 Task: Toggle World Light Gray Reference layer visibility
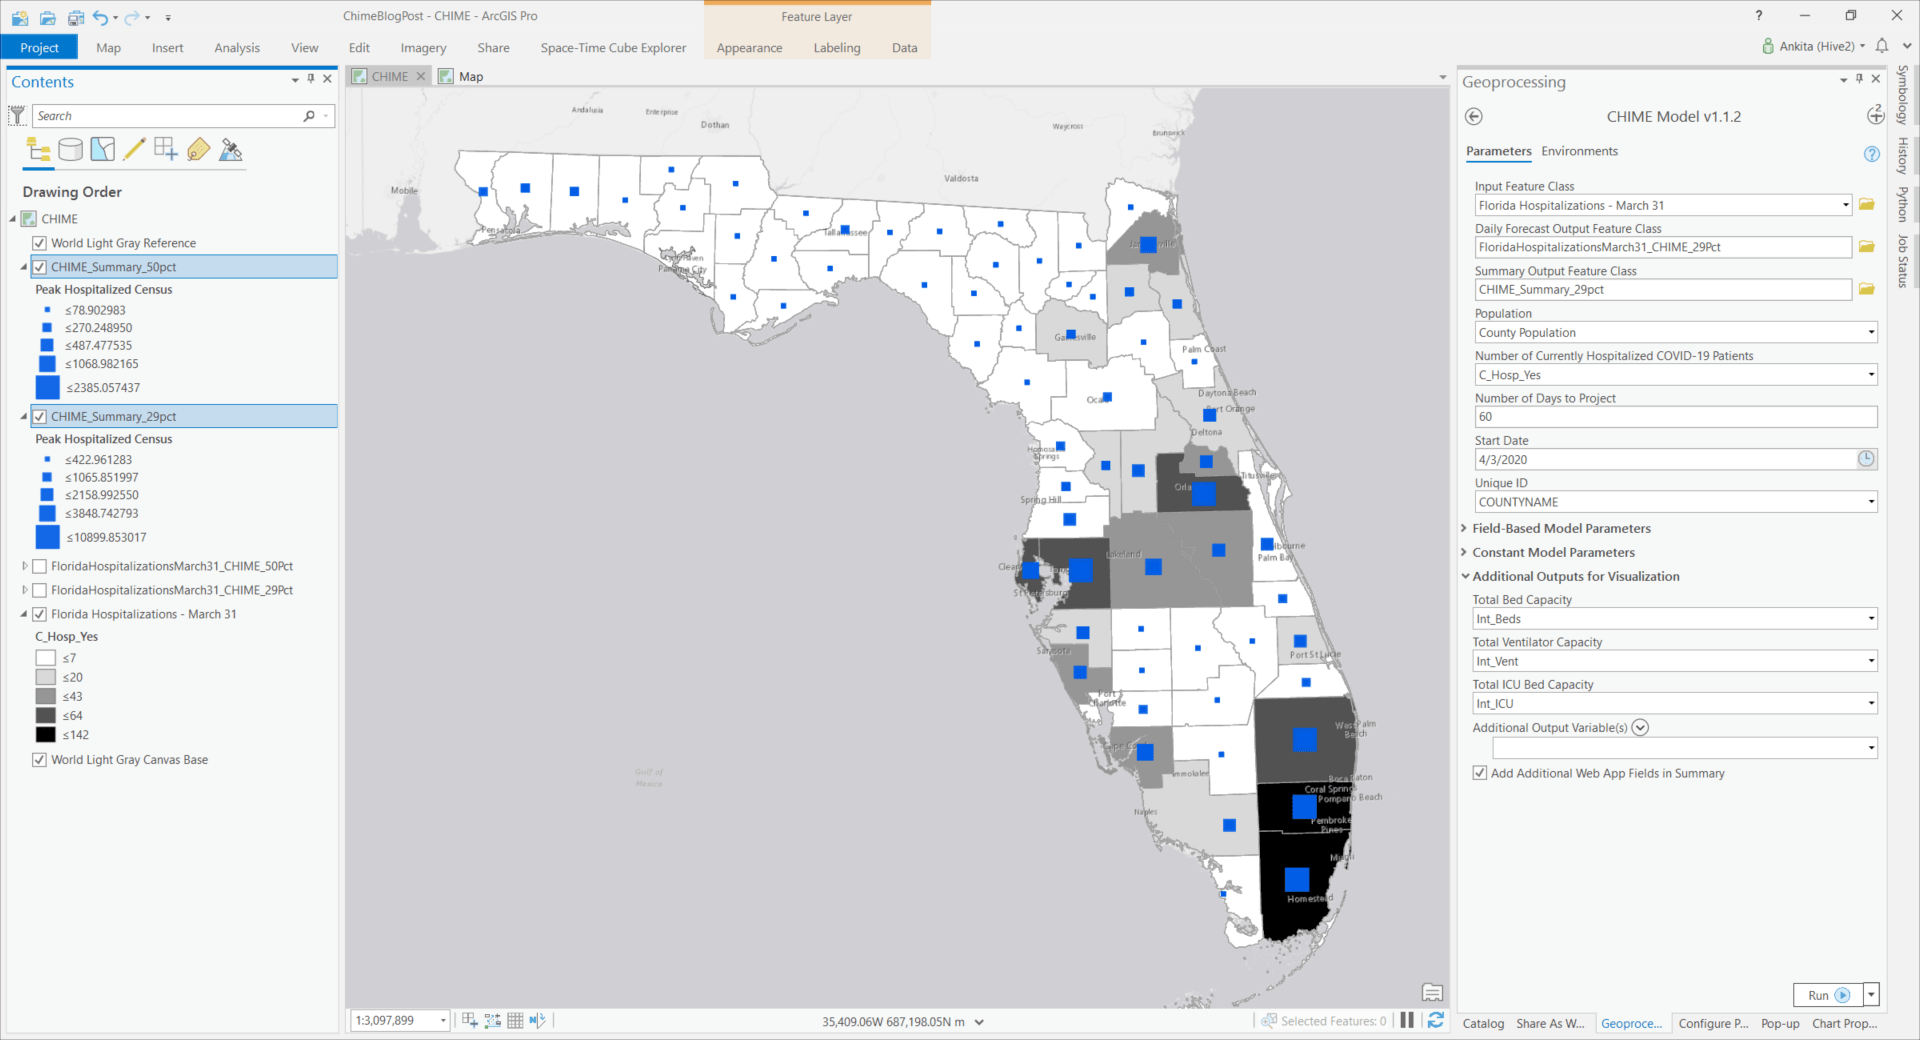[40, 243]
